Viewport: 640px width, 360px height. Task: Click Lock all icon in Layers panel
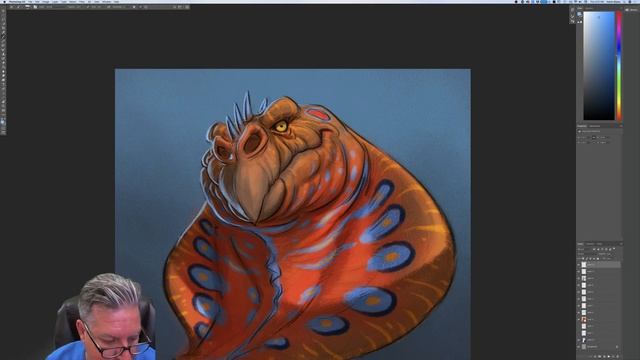pyautogui.click(x=598, y=258)
